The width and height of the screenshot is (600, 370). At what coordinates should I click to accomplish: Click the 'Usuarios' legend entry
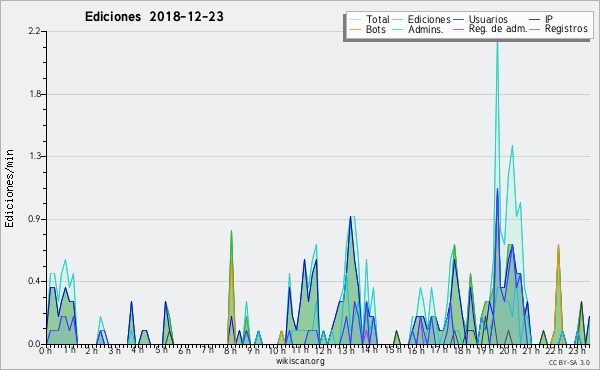click(x=488, y=19)
